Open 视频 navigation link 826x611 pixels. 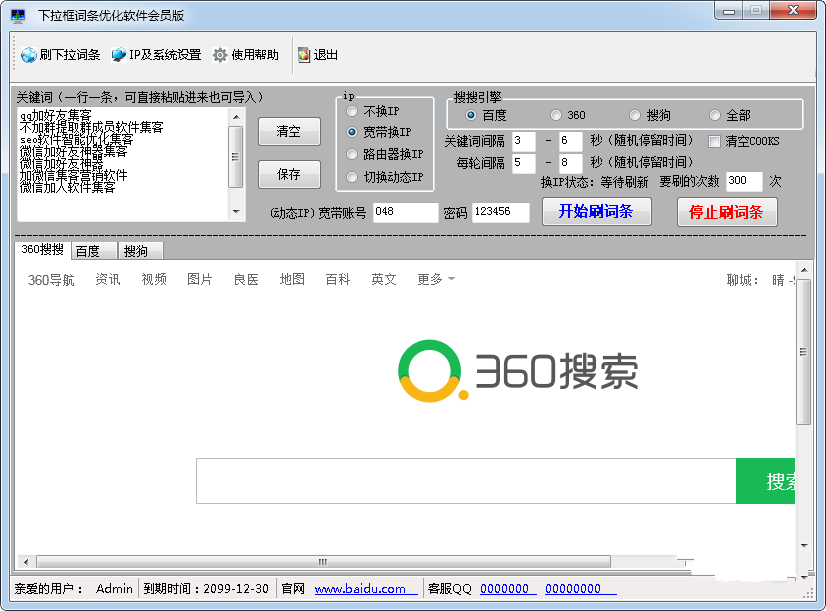[154, 280]
